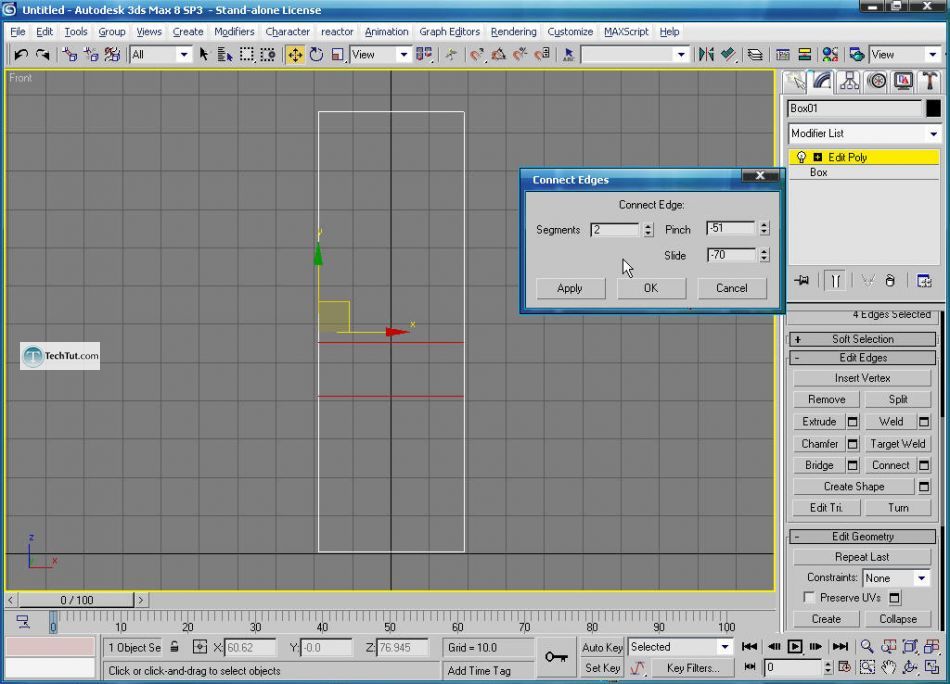Click the Mirror tool icon
950x684 pixels.
tap(706, 55)
